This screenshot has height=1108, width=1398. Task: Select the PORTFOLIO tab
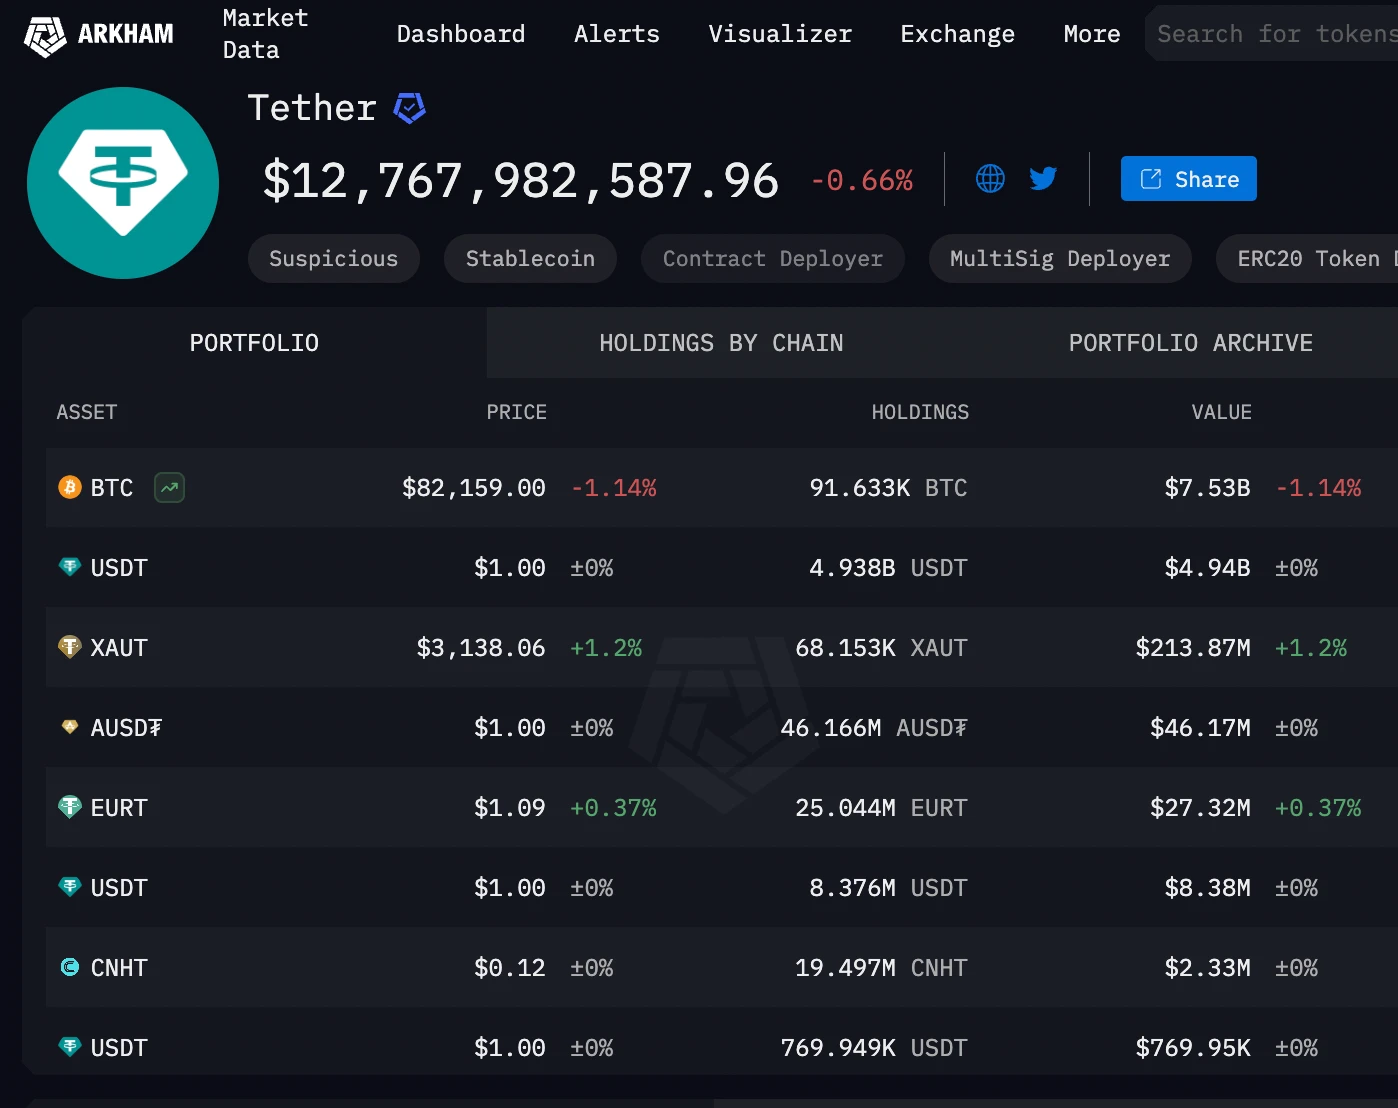tap(254, 343)
